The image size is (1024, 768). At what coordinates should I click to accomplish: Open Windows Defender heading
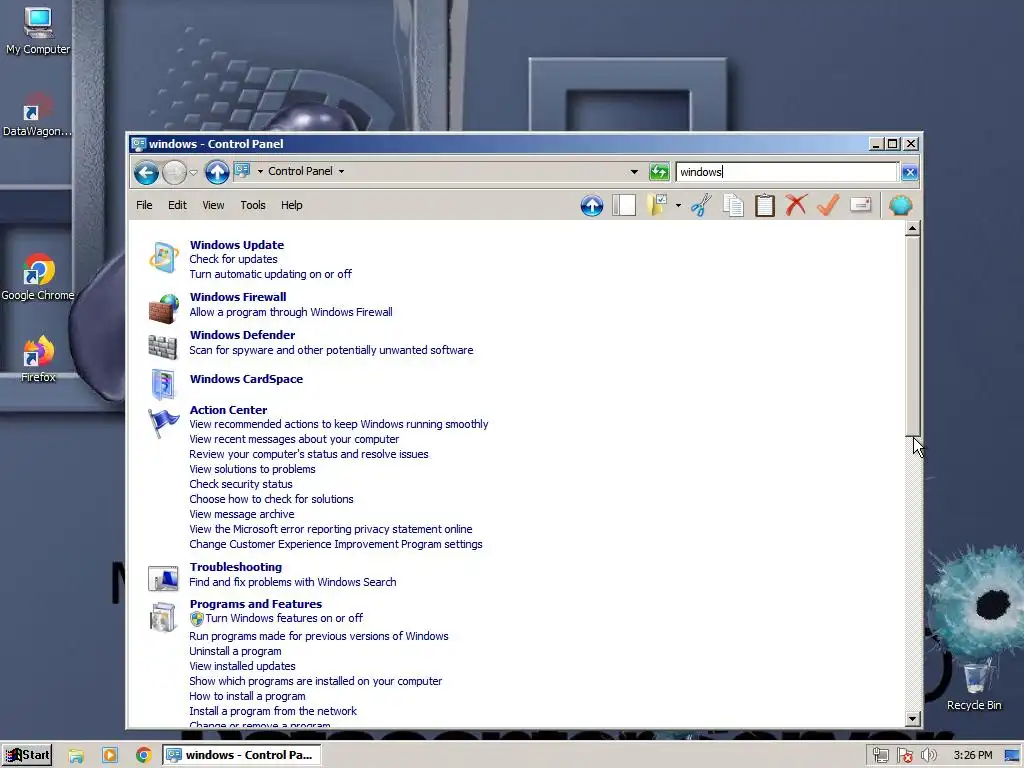[242, 335]
